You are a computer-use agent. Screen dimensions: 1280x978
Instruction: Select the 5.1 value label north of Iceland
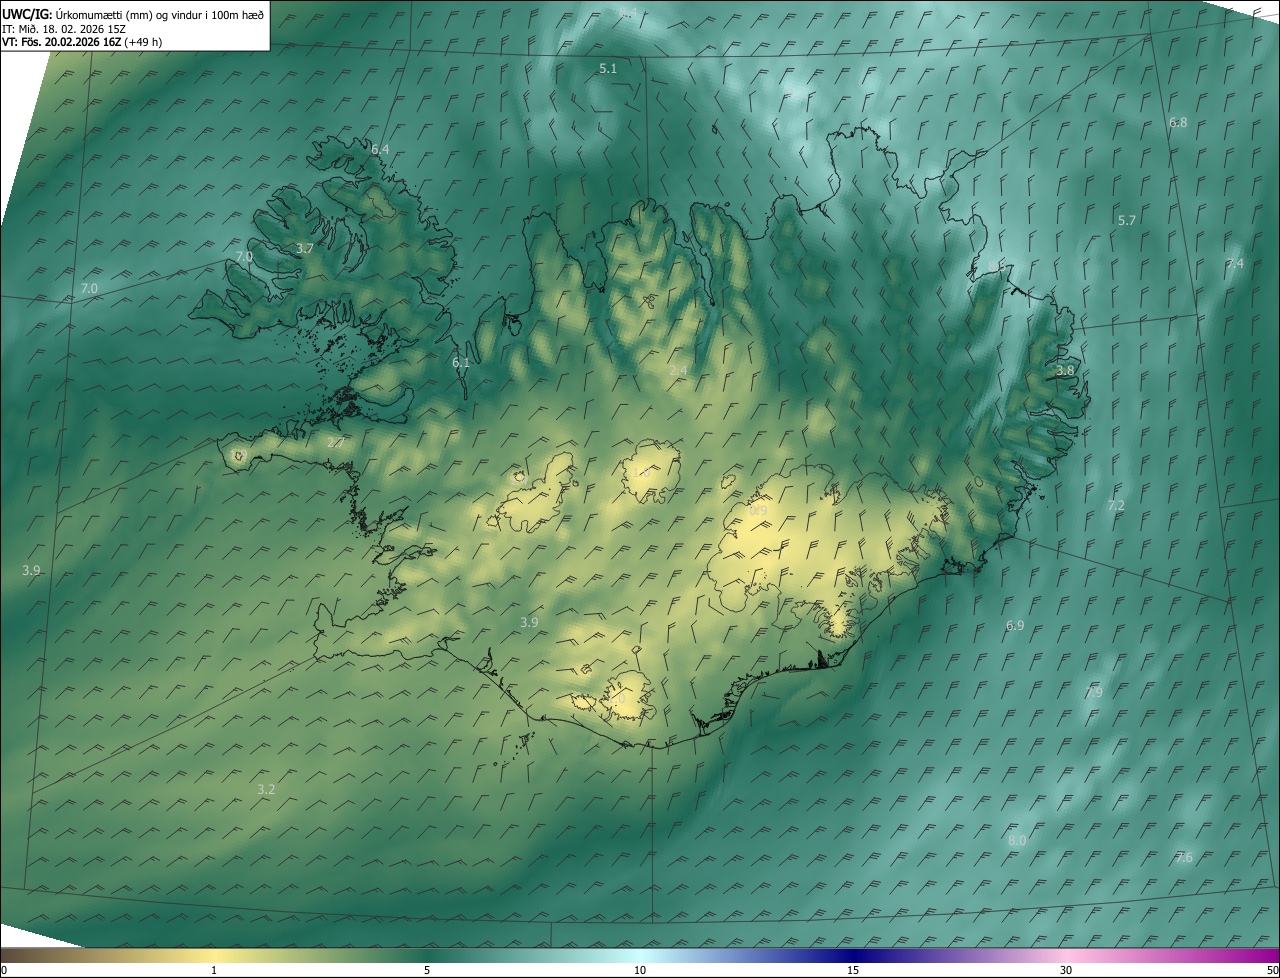point(608,68)
